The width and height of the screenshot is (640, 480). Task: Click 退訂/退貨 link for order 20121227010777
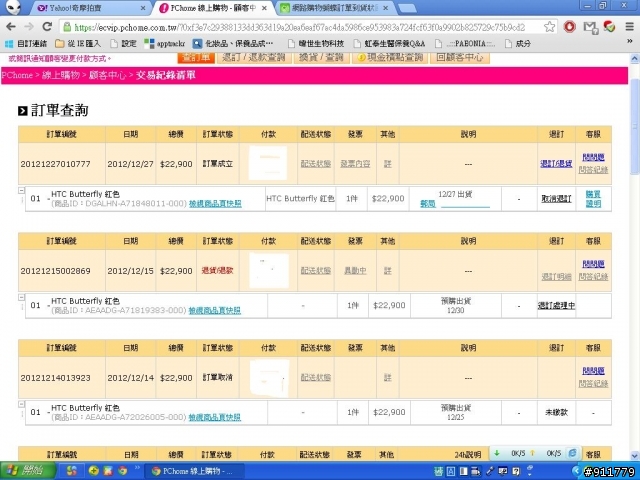click(556, 164)
